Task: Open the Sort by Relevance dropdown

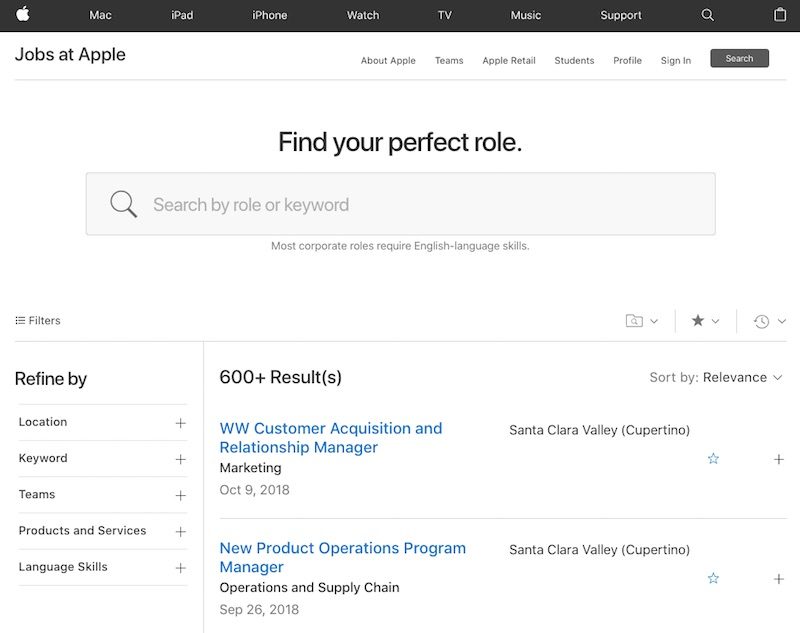Action: 716,377
